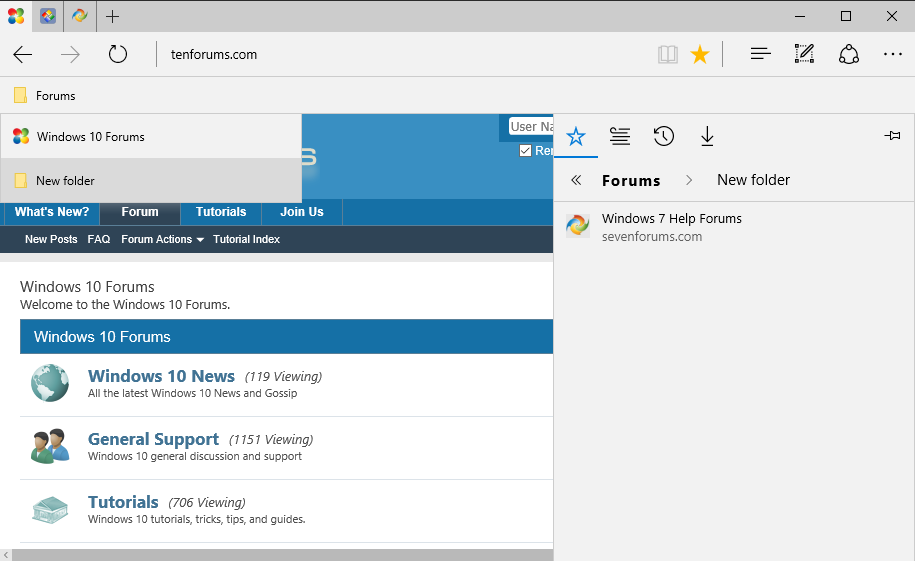This screenshot has height=561, width=915.
Task: Open the Tutorials navigation tab
Action: [x=221, y=212]
